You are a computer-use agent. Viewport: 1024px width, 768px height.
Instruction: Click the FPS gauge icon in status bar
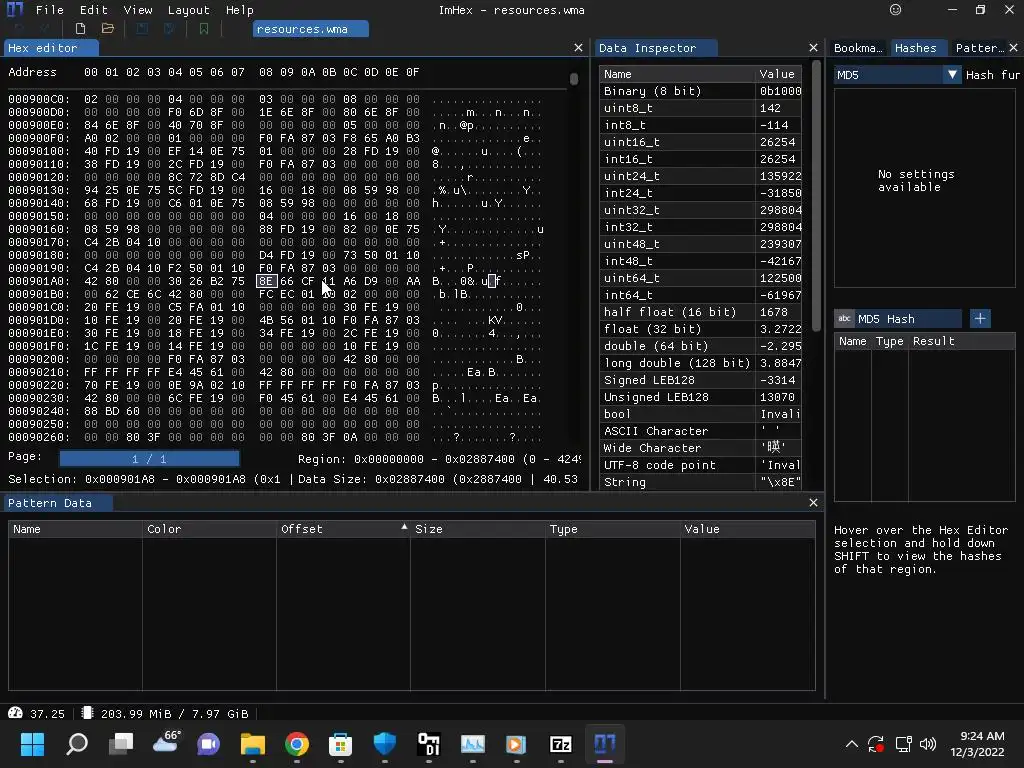point(15,713)
